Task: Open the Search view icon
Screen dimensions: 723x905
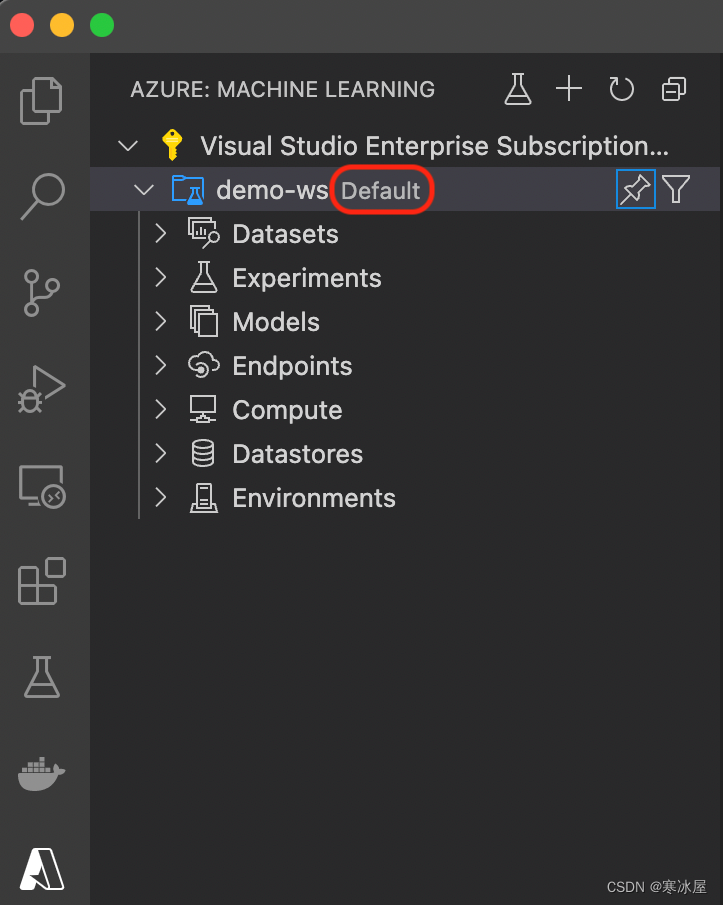Action: pos(44,196)
